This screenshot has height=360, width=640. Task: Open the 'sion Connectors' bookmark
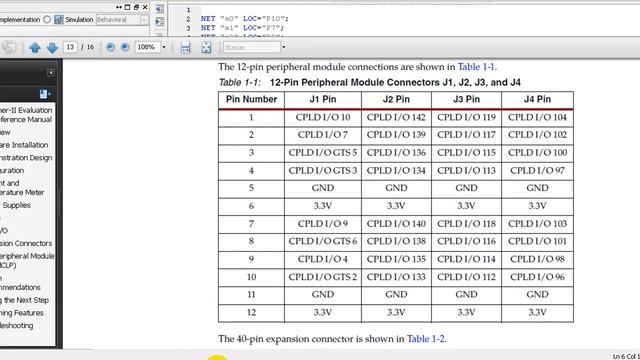coord(26,243)
